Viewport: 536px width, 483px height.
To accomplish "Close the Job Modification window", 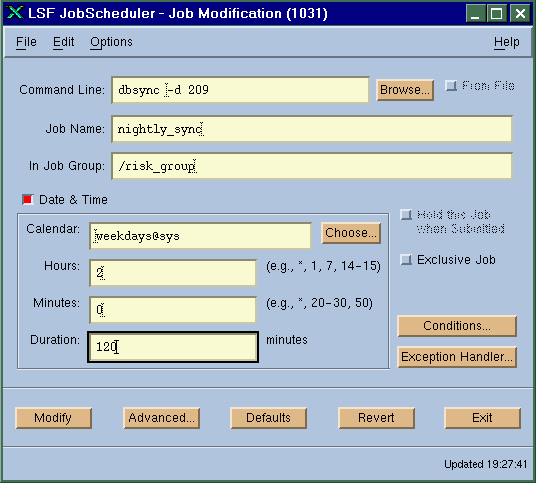I will pyautogui.click(x=520, y=14).
